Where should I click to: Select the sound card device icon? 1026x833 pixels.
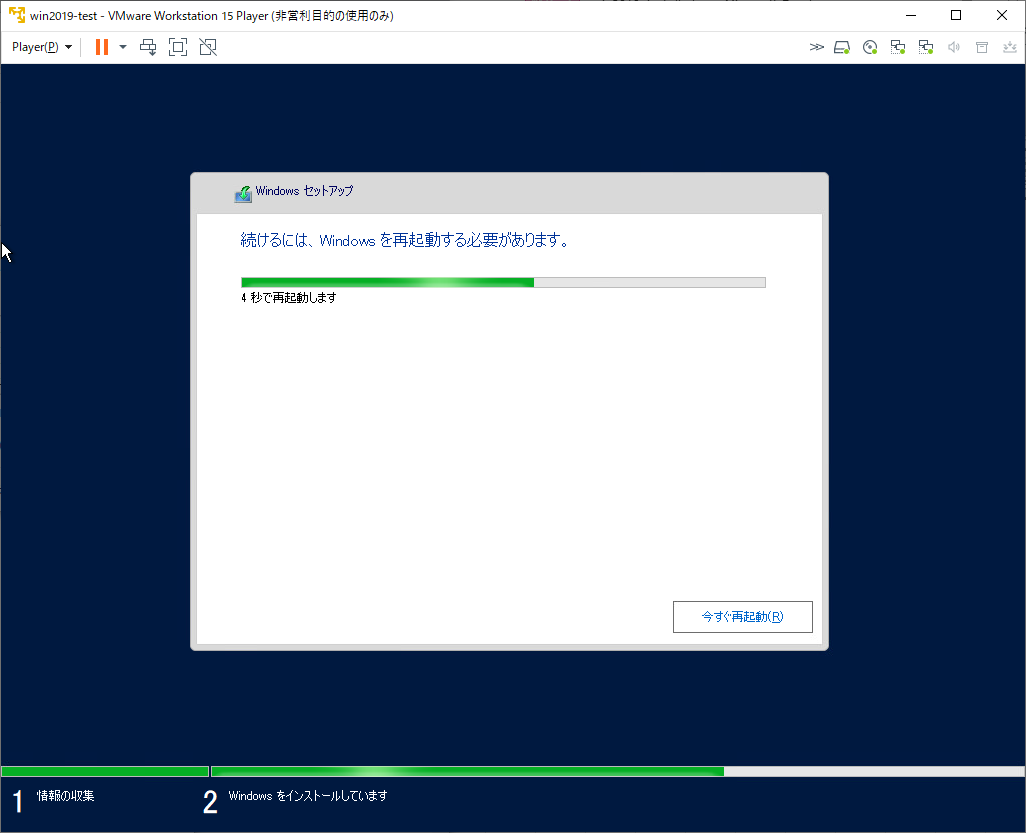[x=953, y=47]
